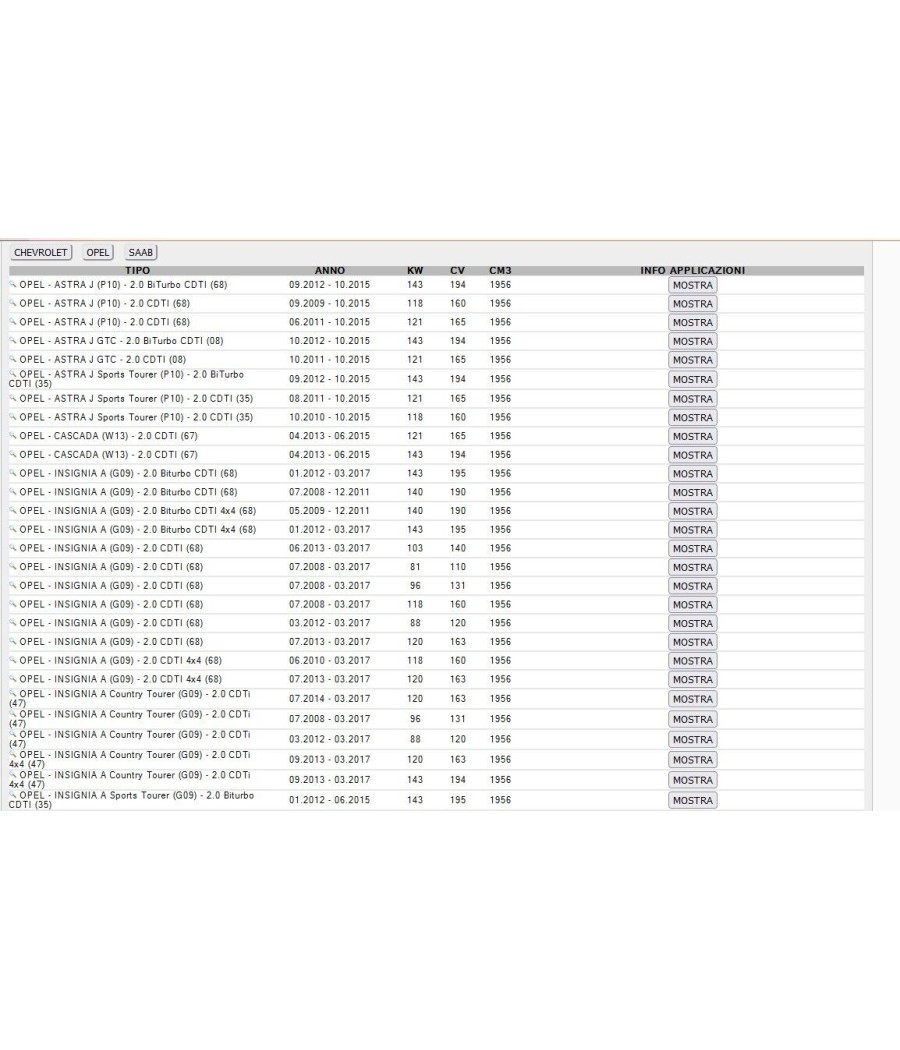
Task: Click magnifier for Insignia A CDTI 03.2012 88 kW (68)
Action: click(x=13, y=623)
